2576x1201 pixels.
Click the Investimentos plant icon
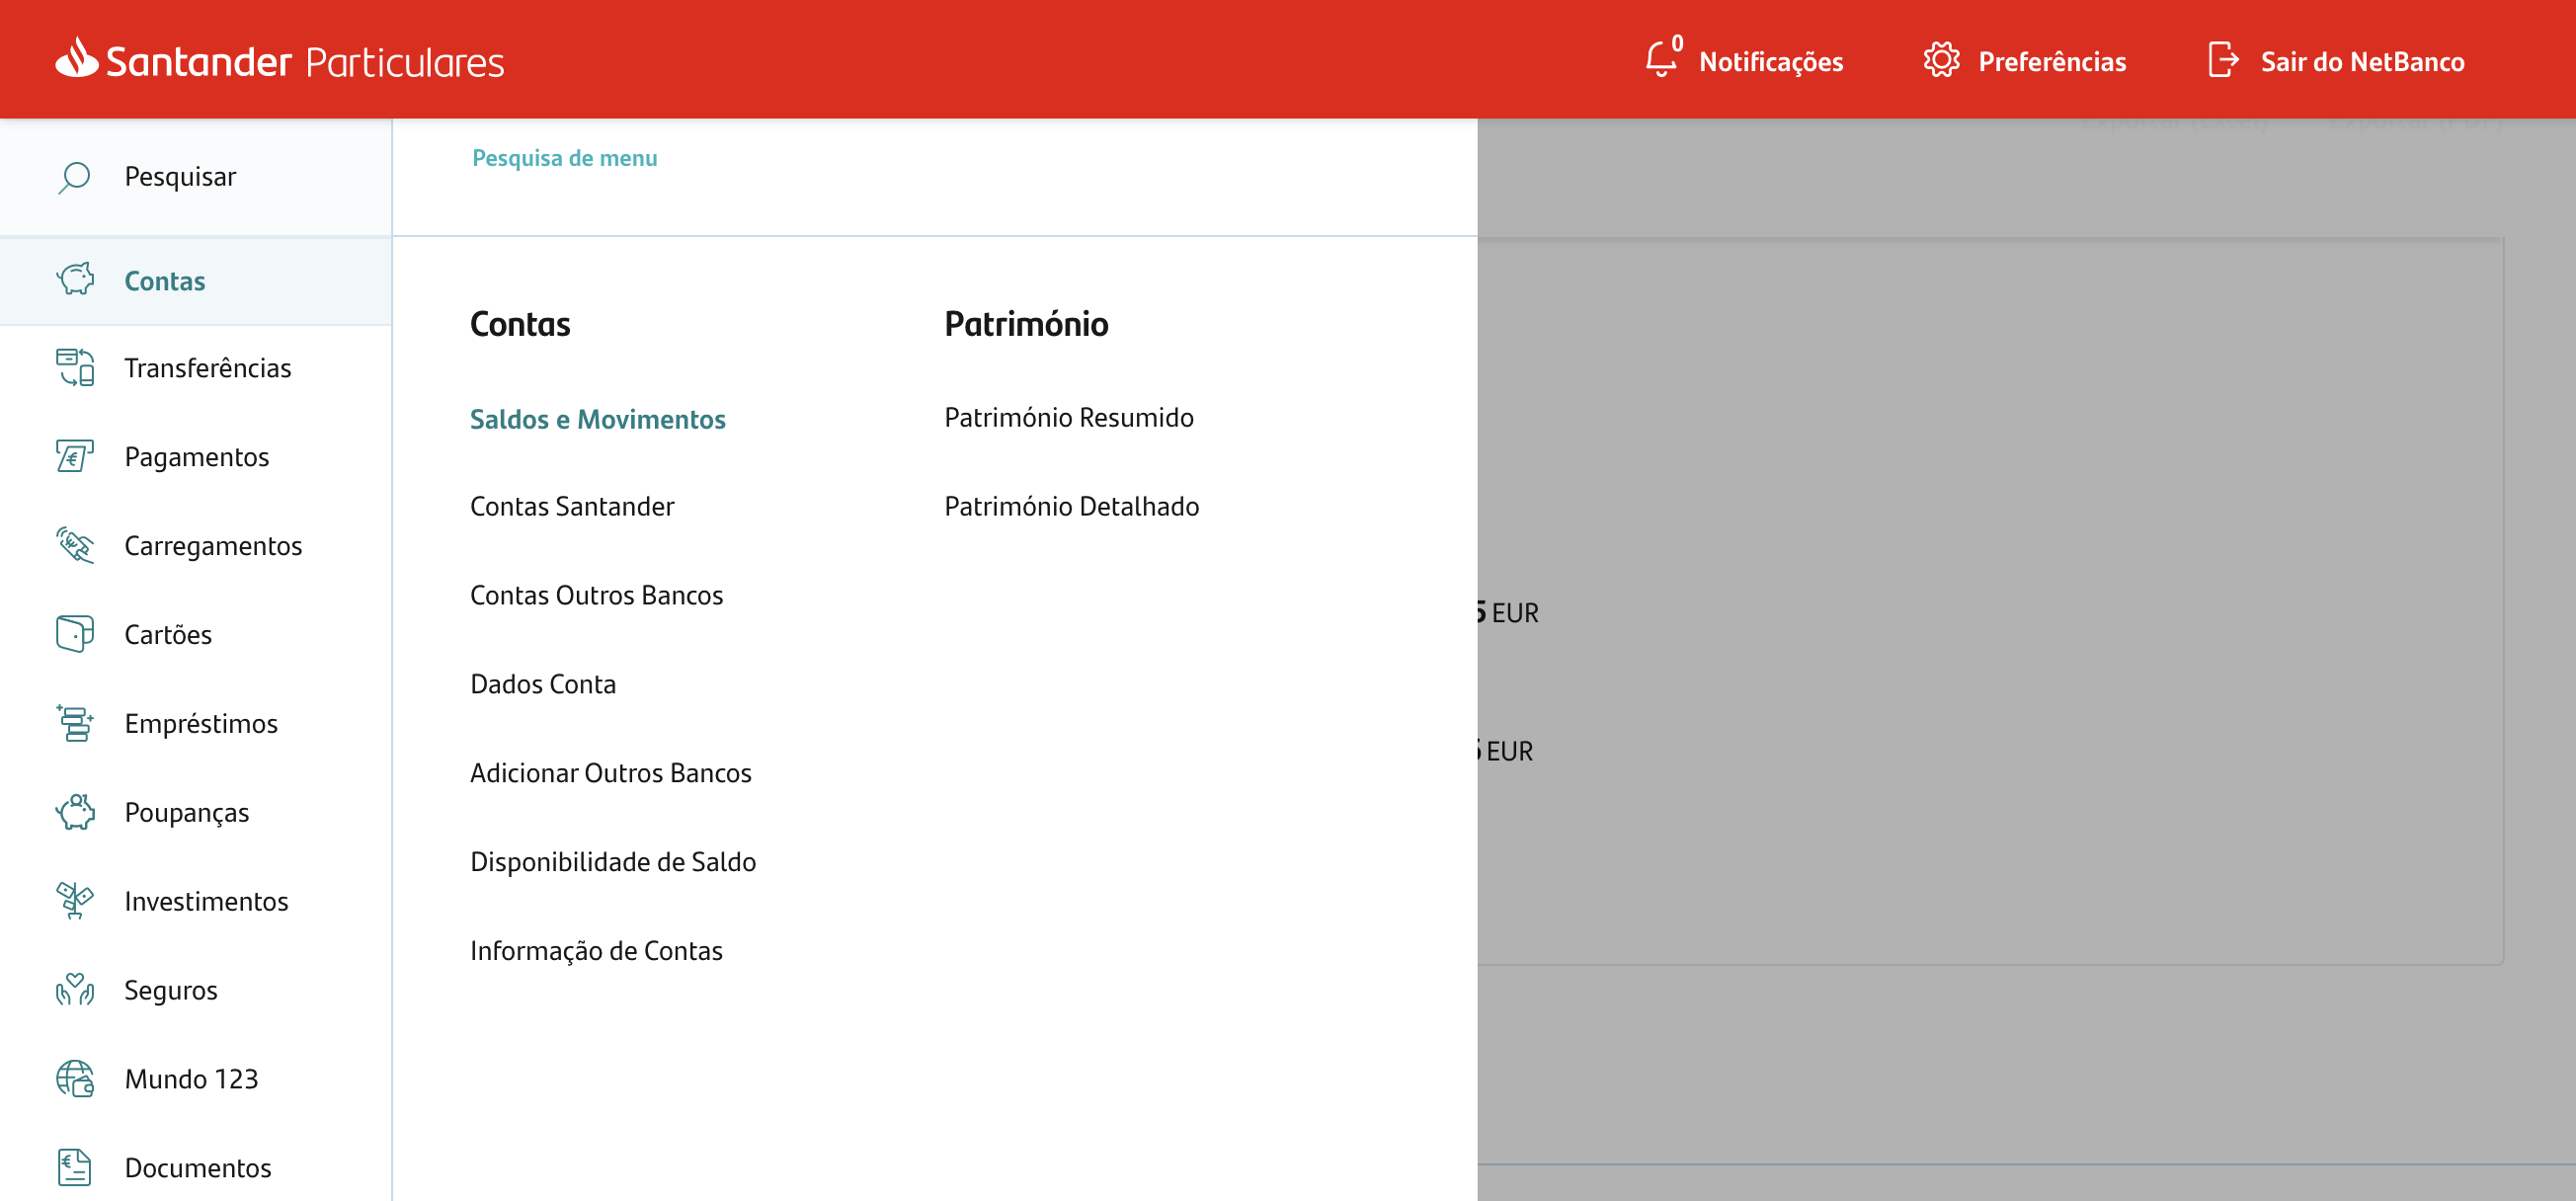point(75,900)
